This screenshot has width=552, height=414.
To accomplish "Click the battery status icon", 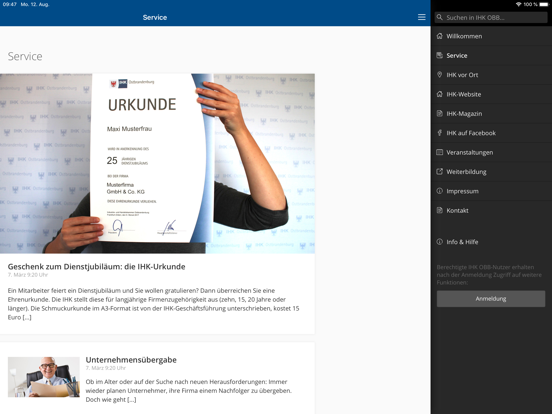I will tap(544, 4).
